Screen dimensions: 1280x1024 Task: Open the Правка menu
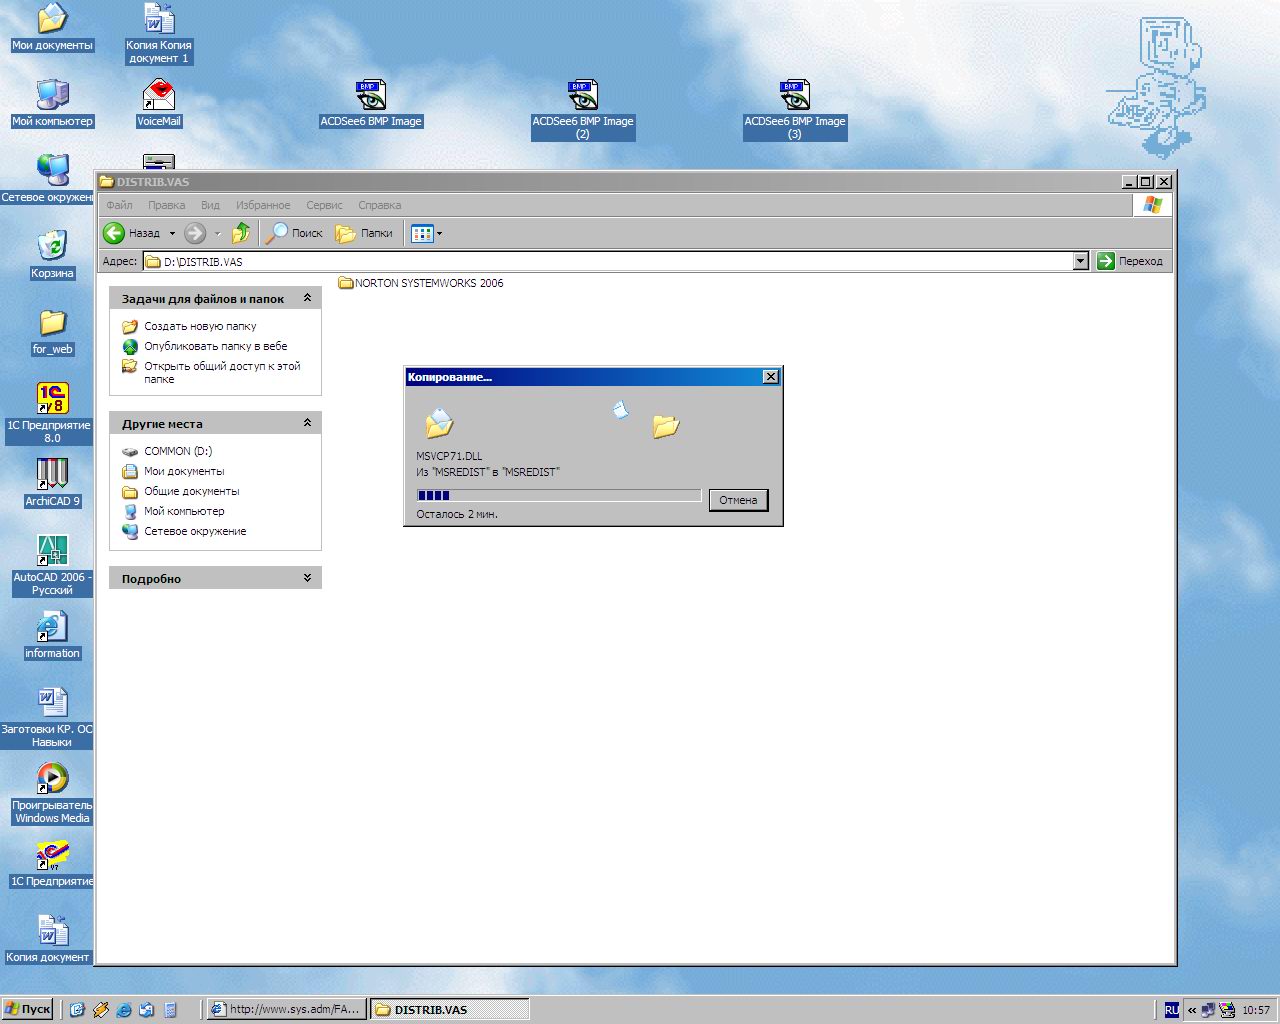point(166,205)
